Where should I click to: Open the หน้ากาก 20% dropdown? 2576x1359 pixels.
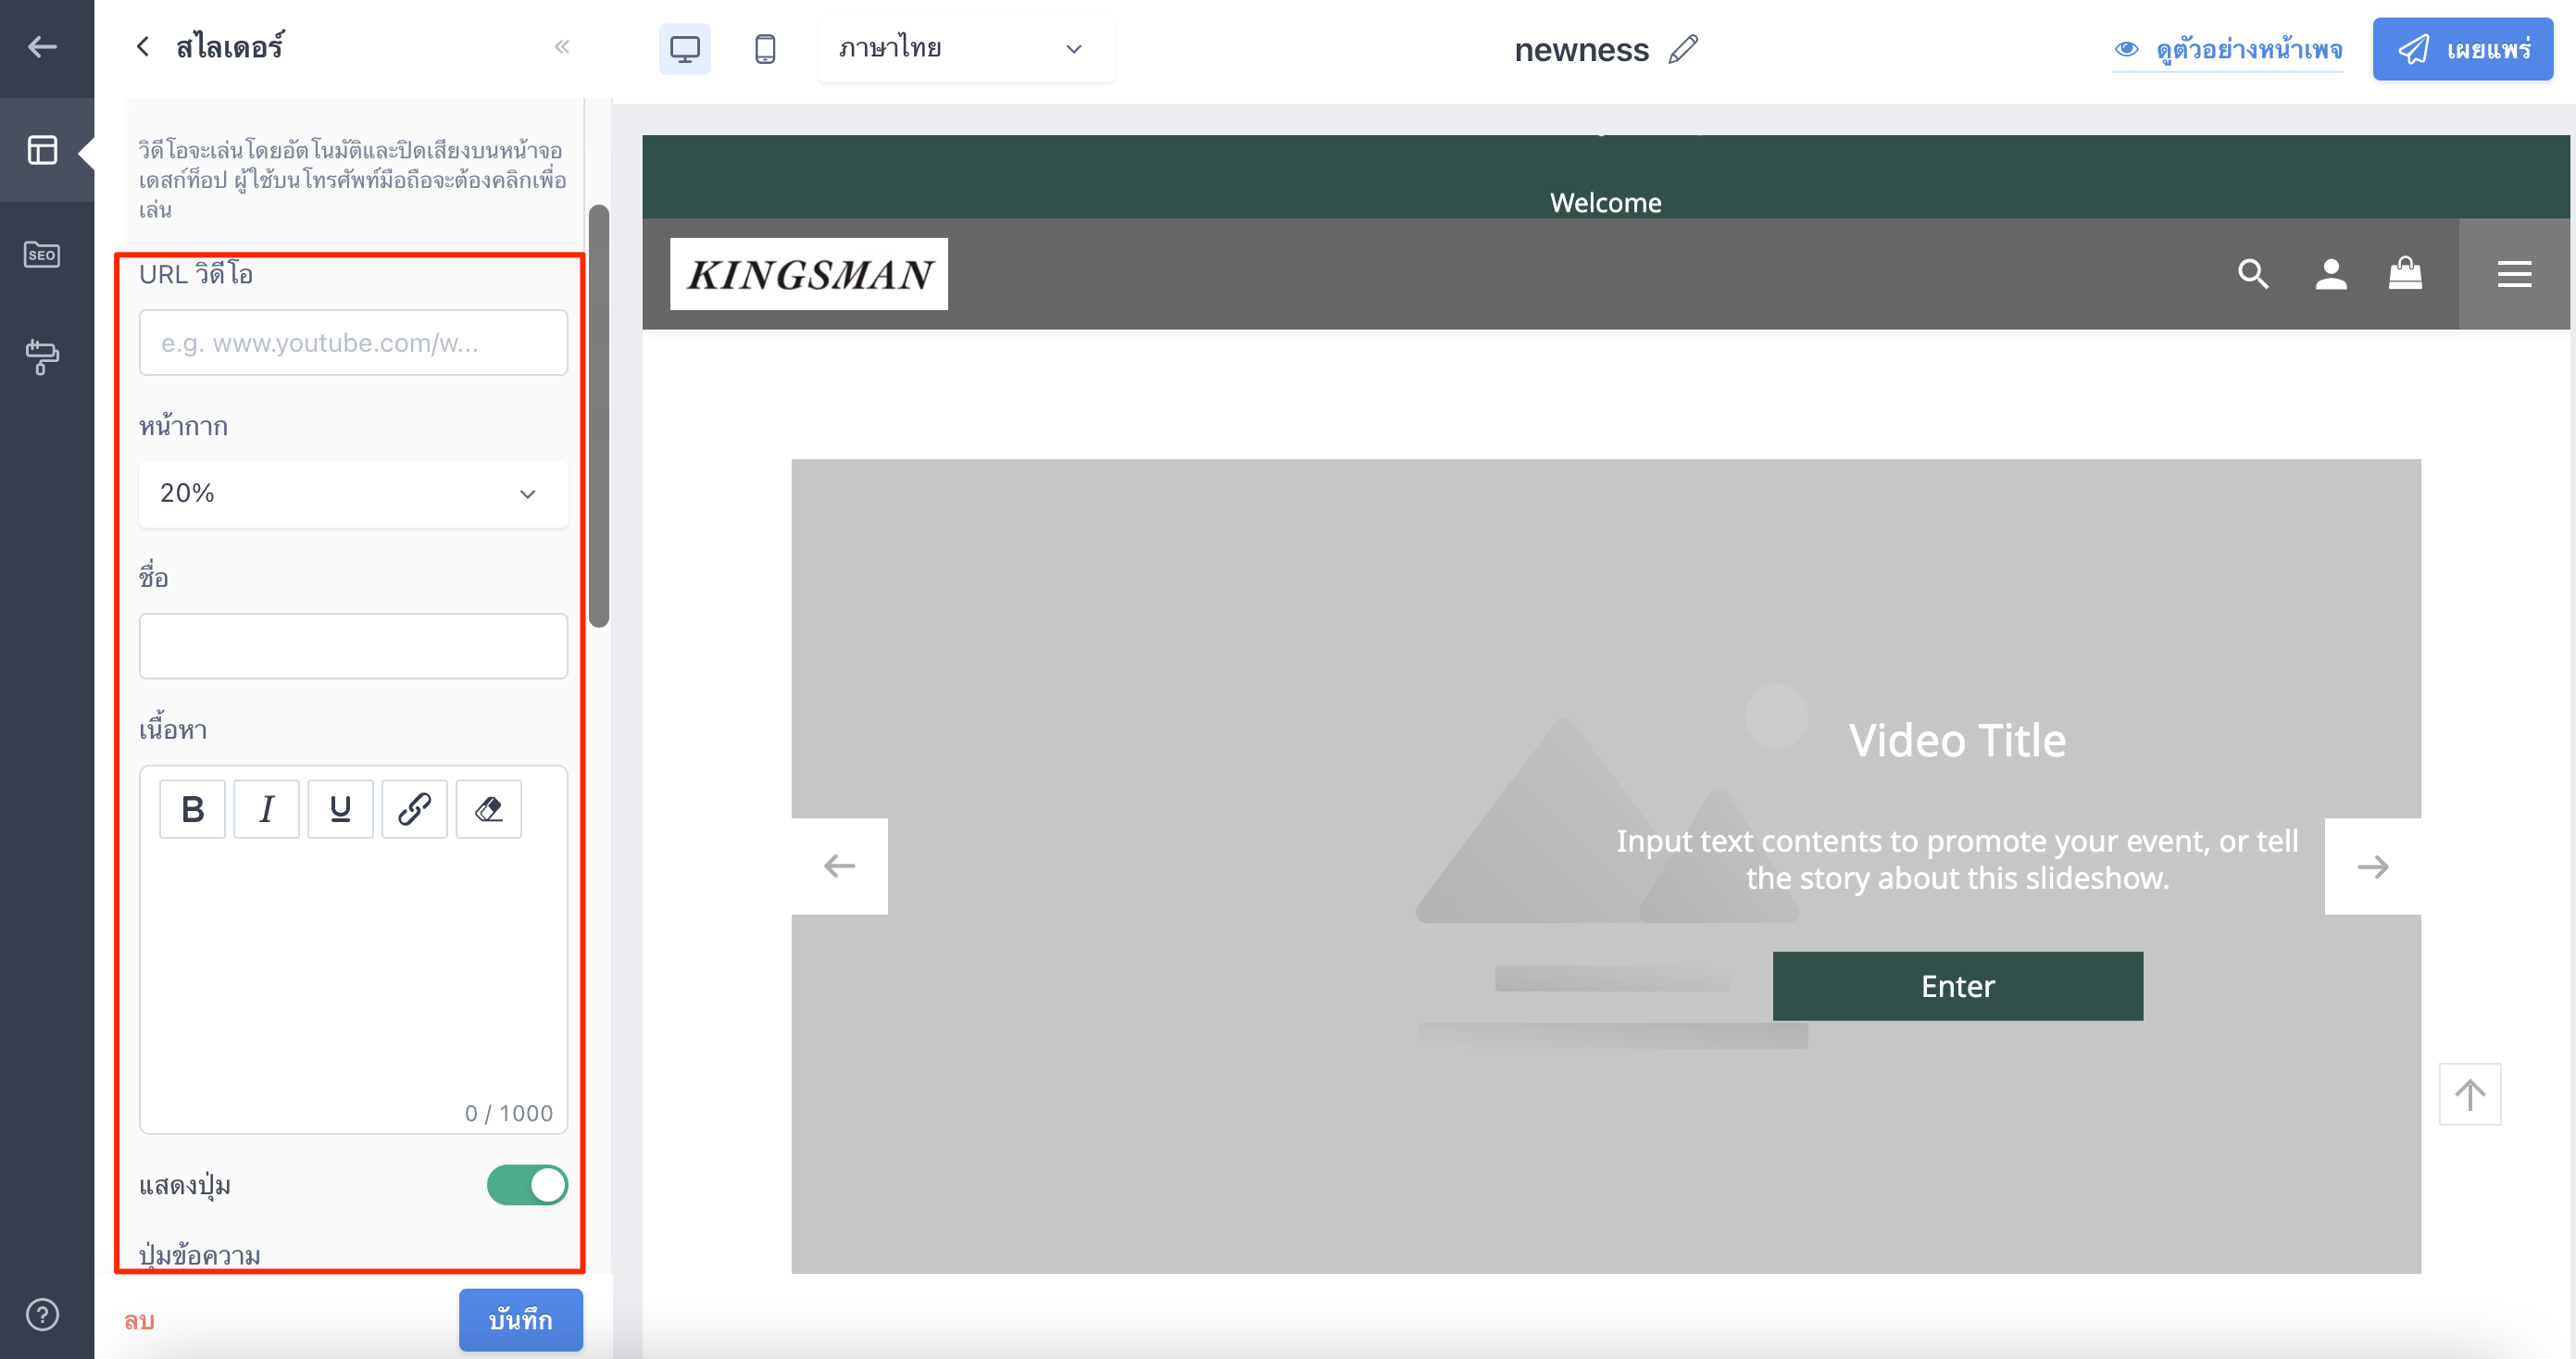353,493
